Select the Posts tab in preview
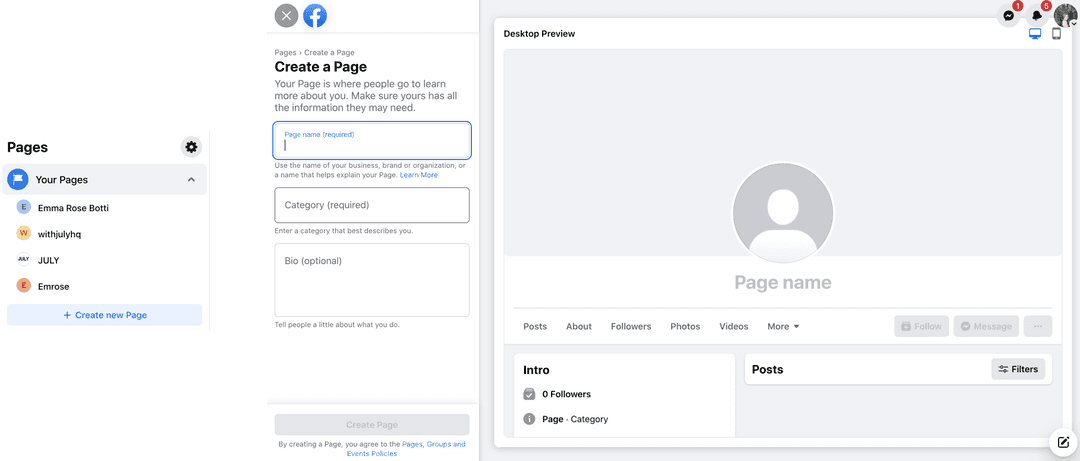Image resolution: width=1080 pixels, height=461 pixels. pyautogui.click(x=535, y=327)
